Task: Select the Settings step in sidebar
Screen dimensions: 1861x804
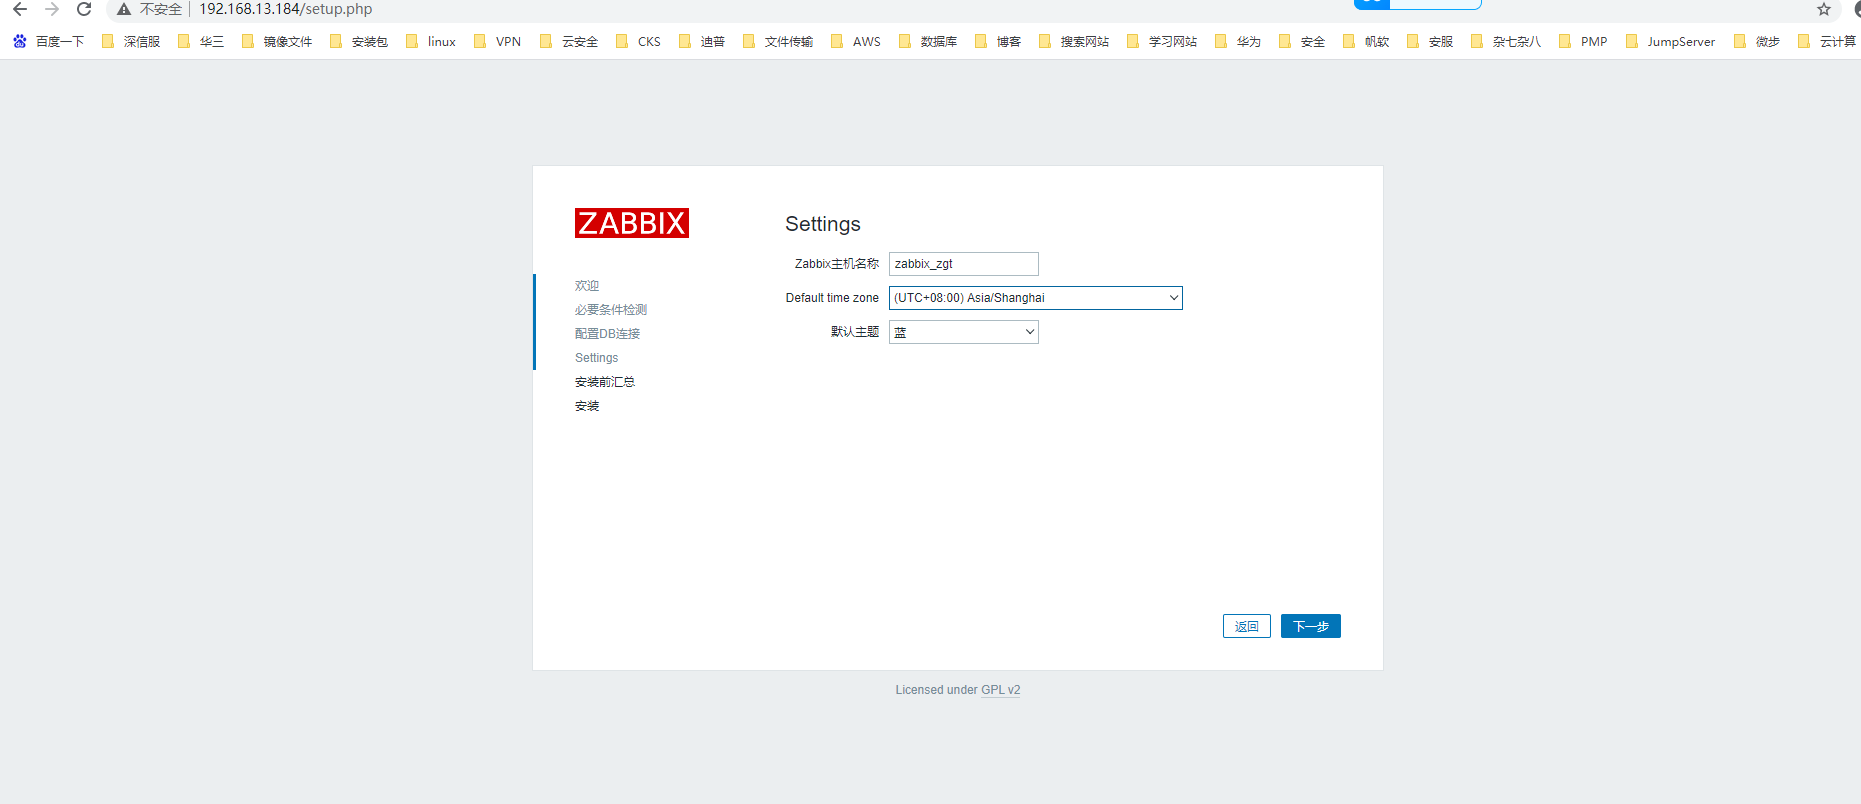Action: click(x=596, y=358)
